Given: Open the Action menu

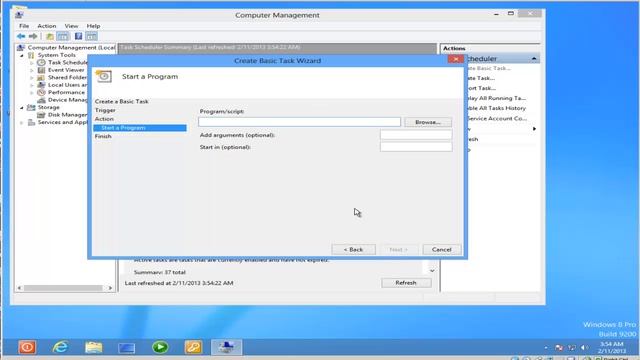Looking at the screenshot, I should [x=47, y=26].
